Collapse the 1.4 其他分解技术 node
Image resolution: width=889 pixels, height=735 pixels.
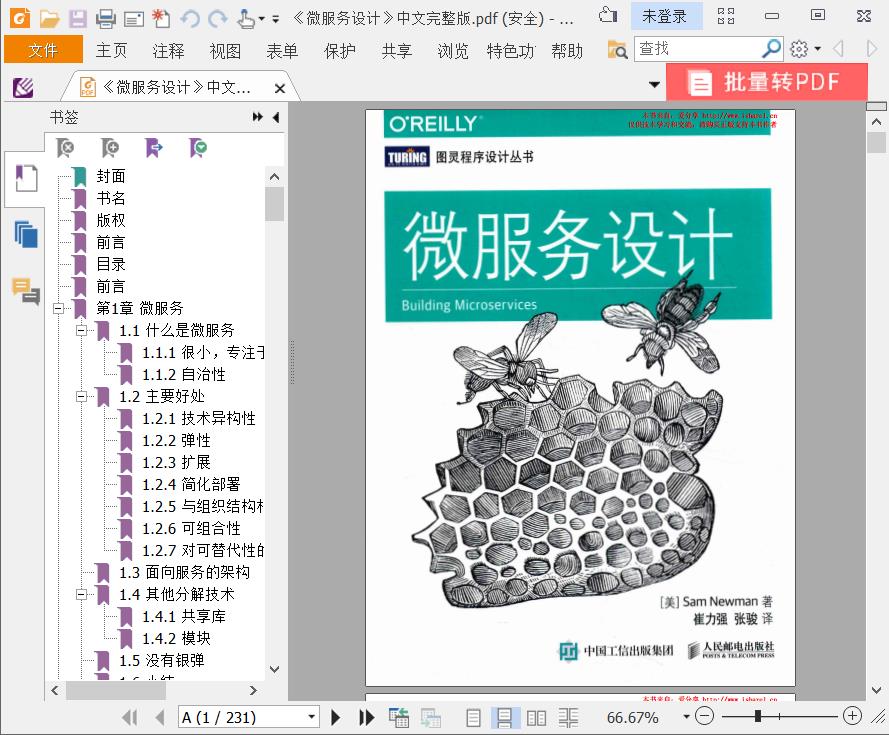click(x=82, y=595)
